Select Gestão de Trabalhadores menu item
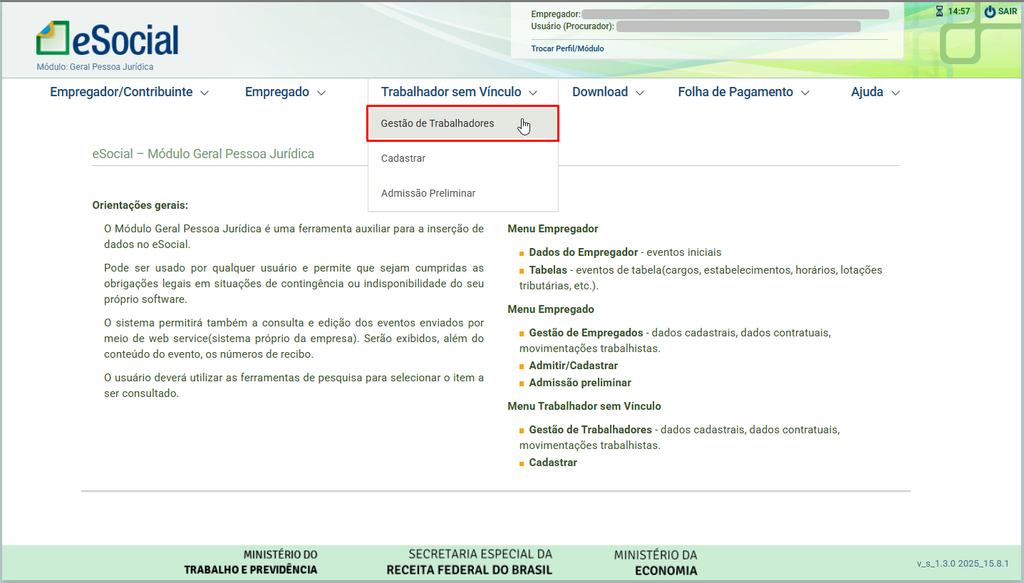 coord(438,124)
